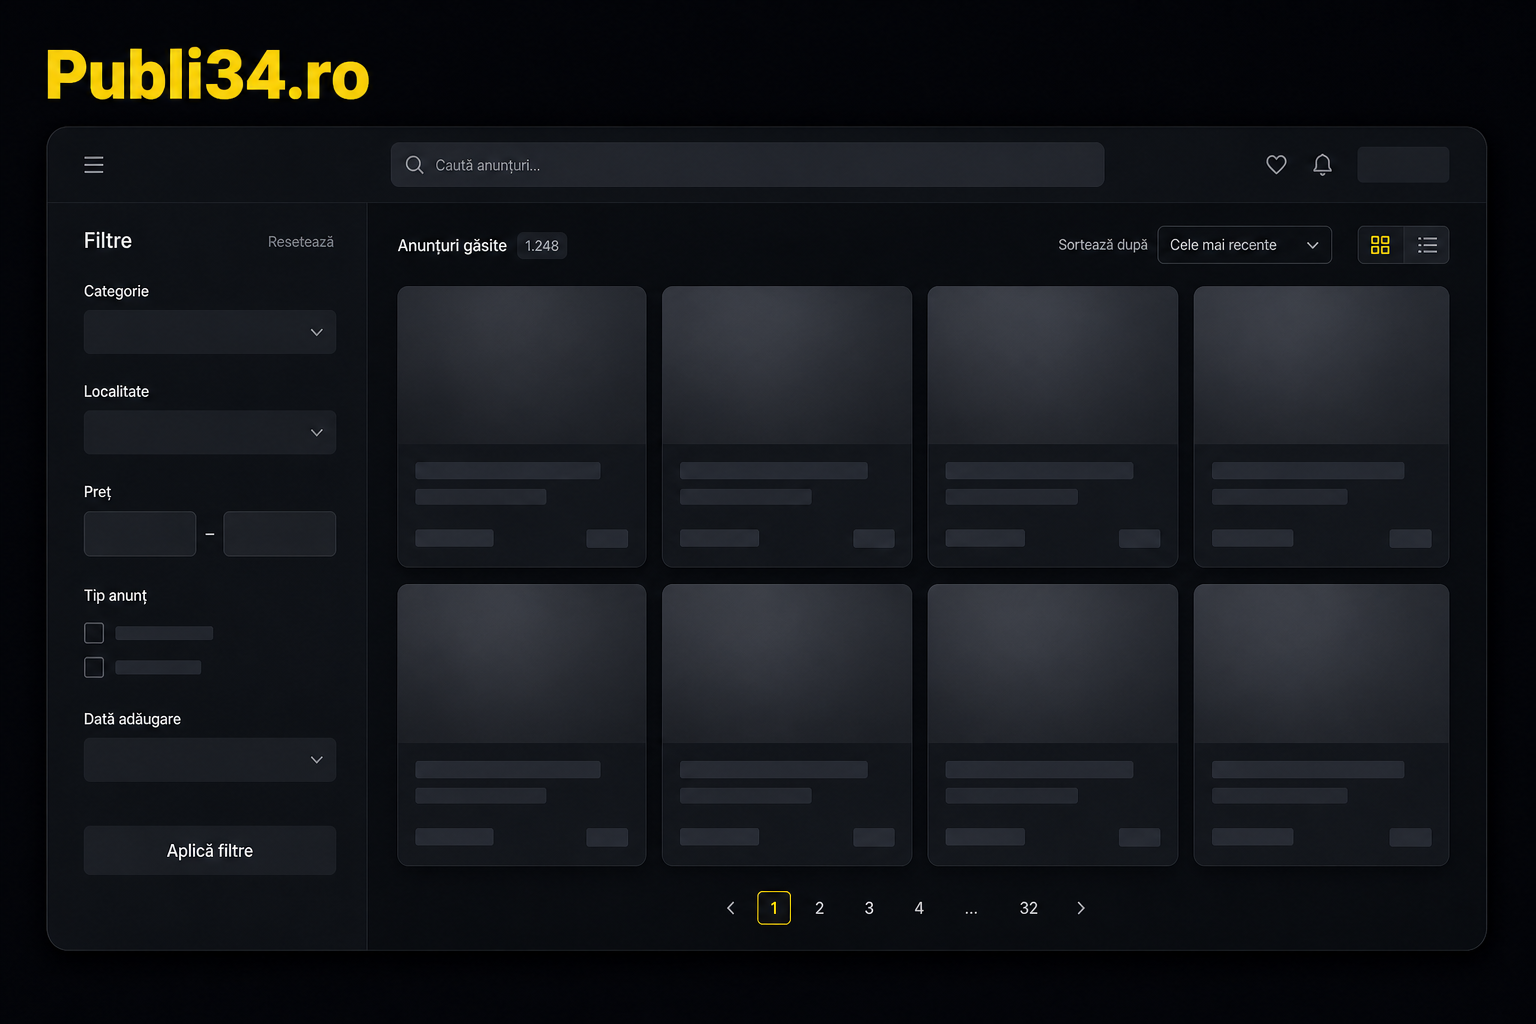The height and width of the screenshot is (1024, 1536).
Task: Click the 'Sortează după' label
Action: (x=1103, y=245)
